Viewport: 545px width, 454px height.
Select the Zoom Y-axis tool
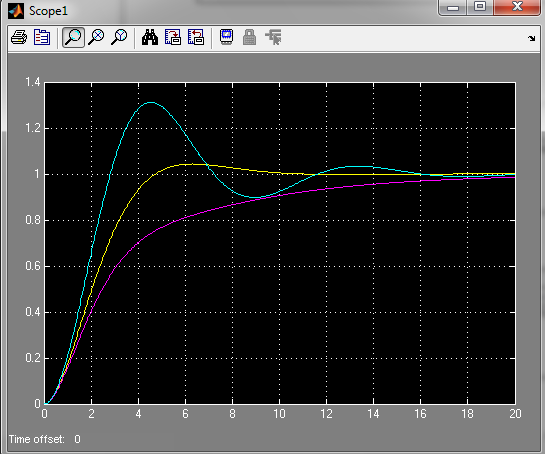(x=119, y=37)
